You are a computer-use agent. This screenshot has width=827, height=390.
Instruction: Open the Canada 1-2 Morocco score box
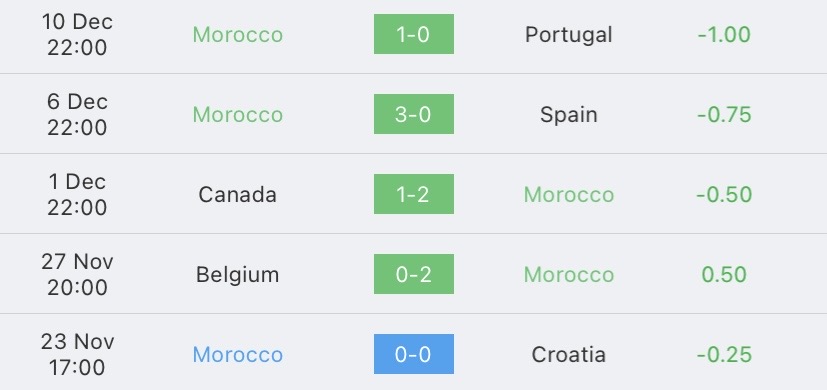[414, 194]
